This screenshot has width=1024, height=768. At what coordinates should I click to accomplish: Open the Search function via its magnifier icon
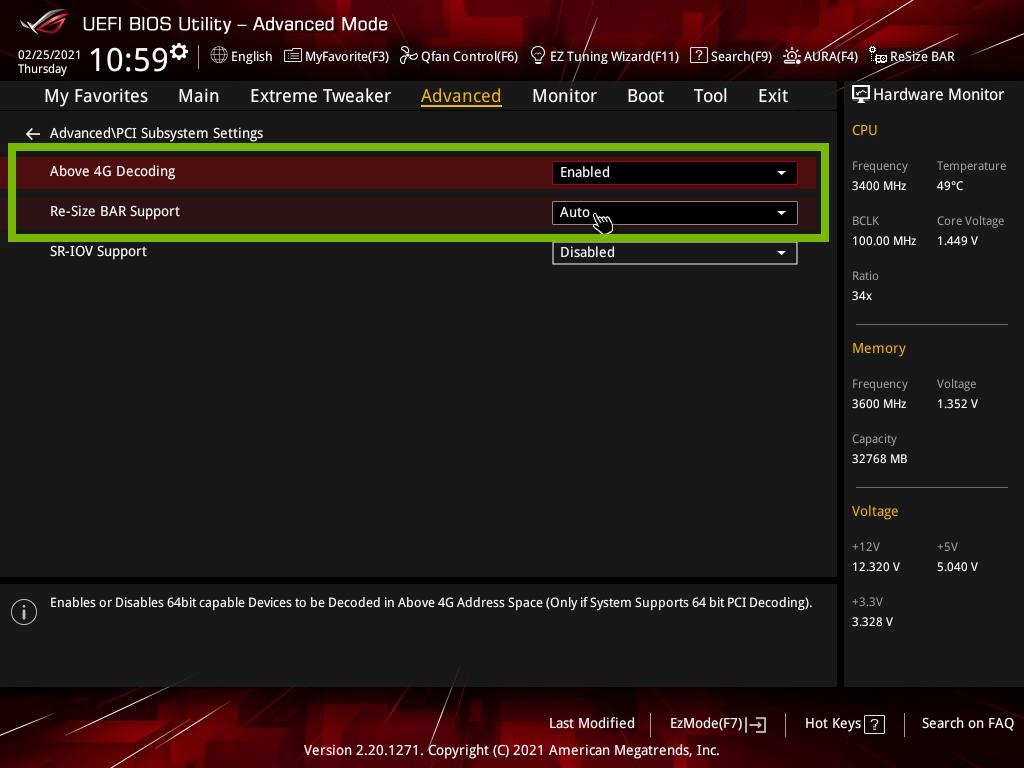pyautogui.click(x=699, y=56)
